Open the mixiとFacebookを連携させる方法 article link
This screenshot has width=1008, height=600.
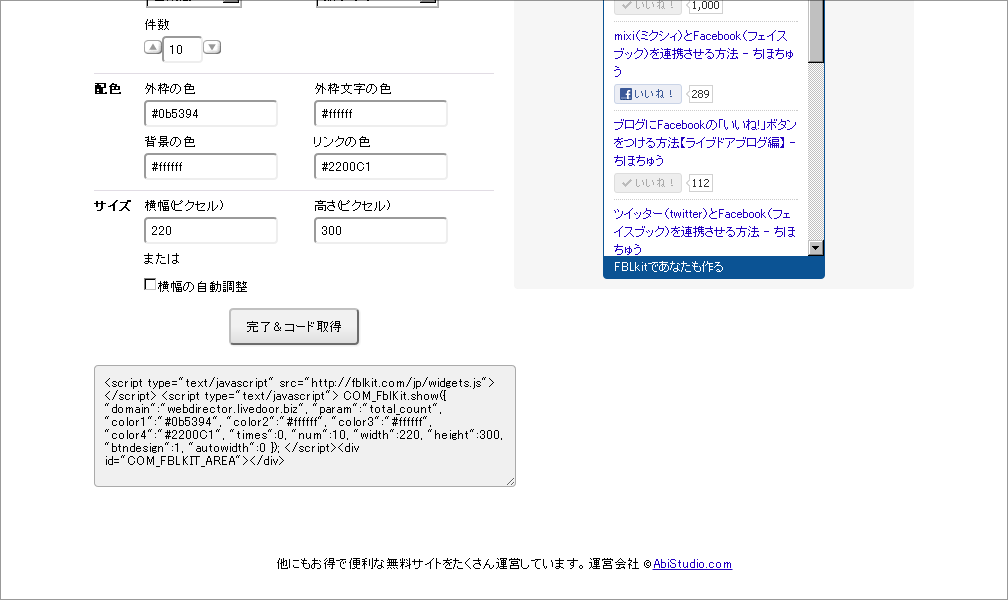(704, 53)
